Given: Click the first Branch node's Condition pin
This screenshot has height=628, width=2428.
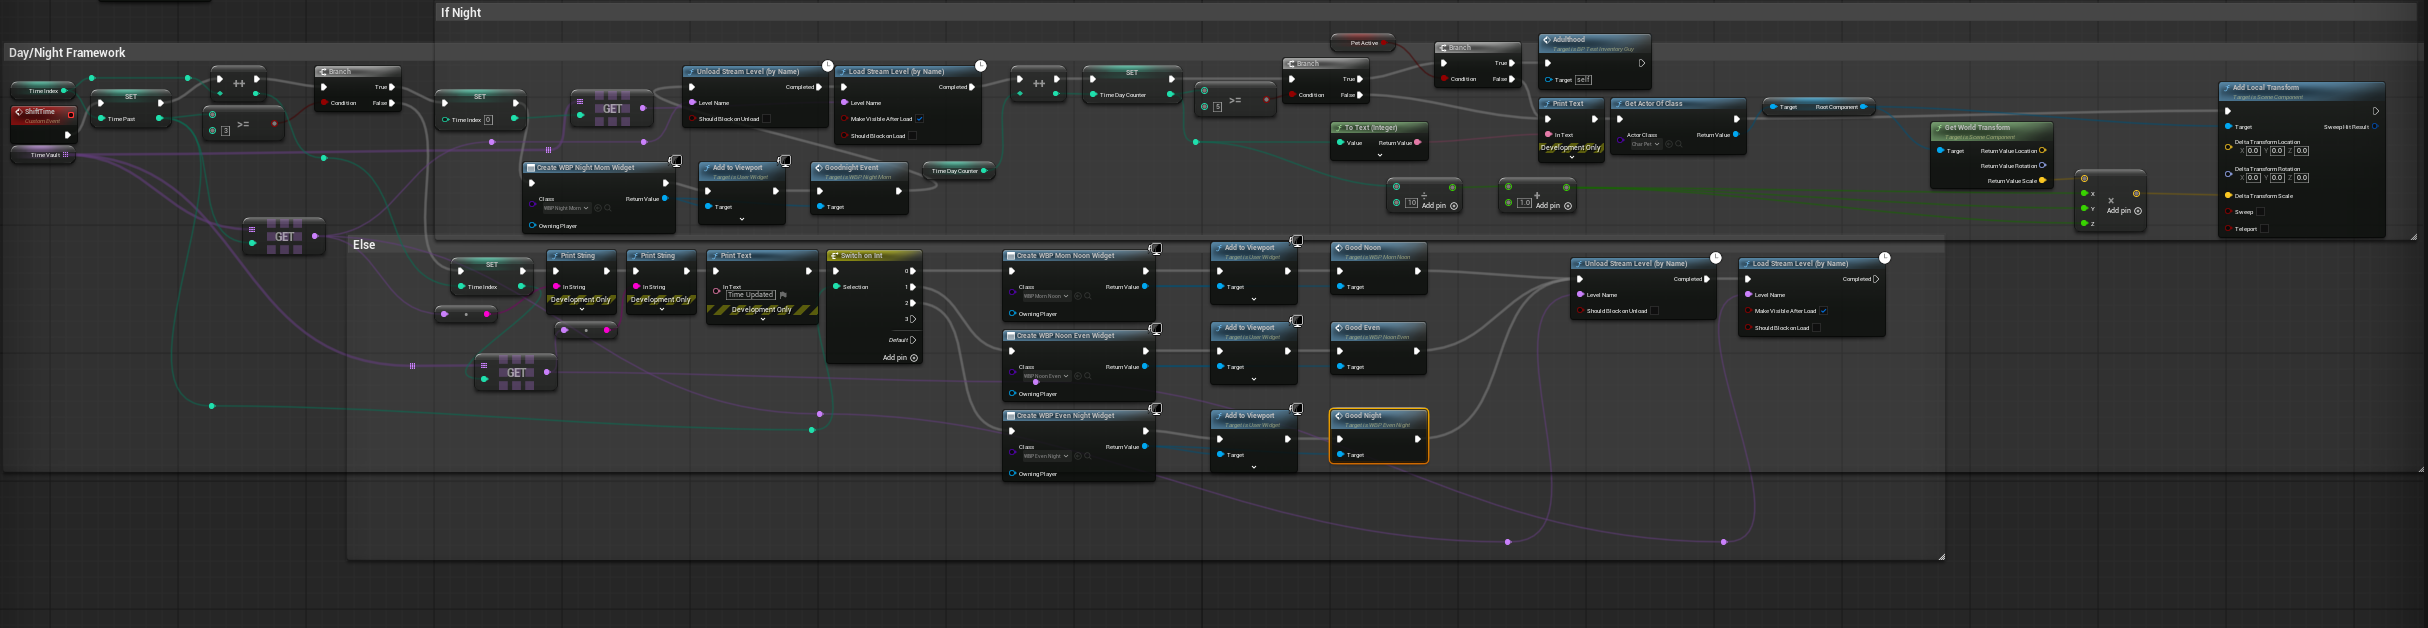Looking at the screenshot, I should point(324,103).
